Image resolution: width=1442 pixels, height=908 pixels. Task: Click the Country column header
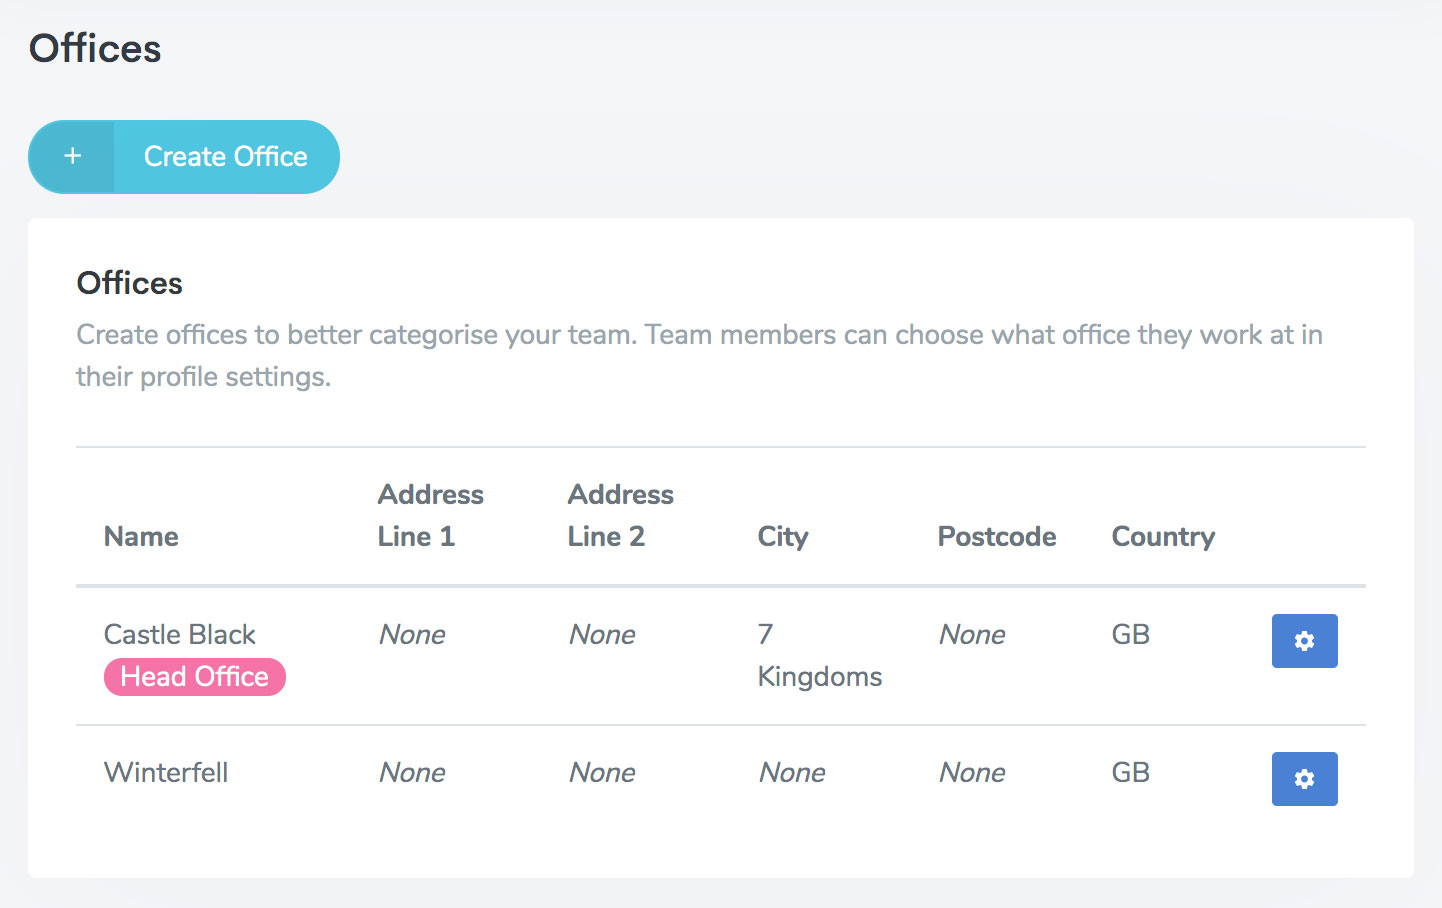pos(1163,537)
